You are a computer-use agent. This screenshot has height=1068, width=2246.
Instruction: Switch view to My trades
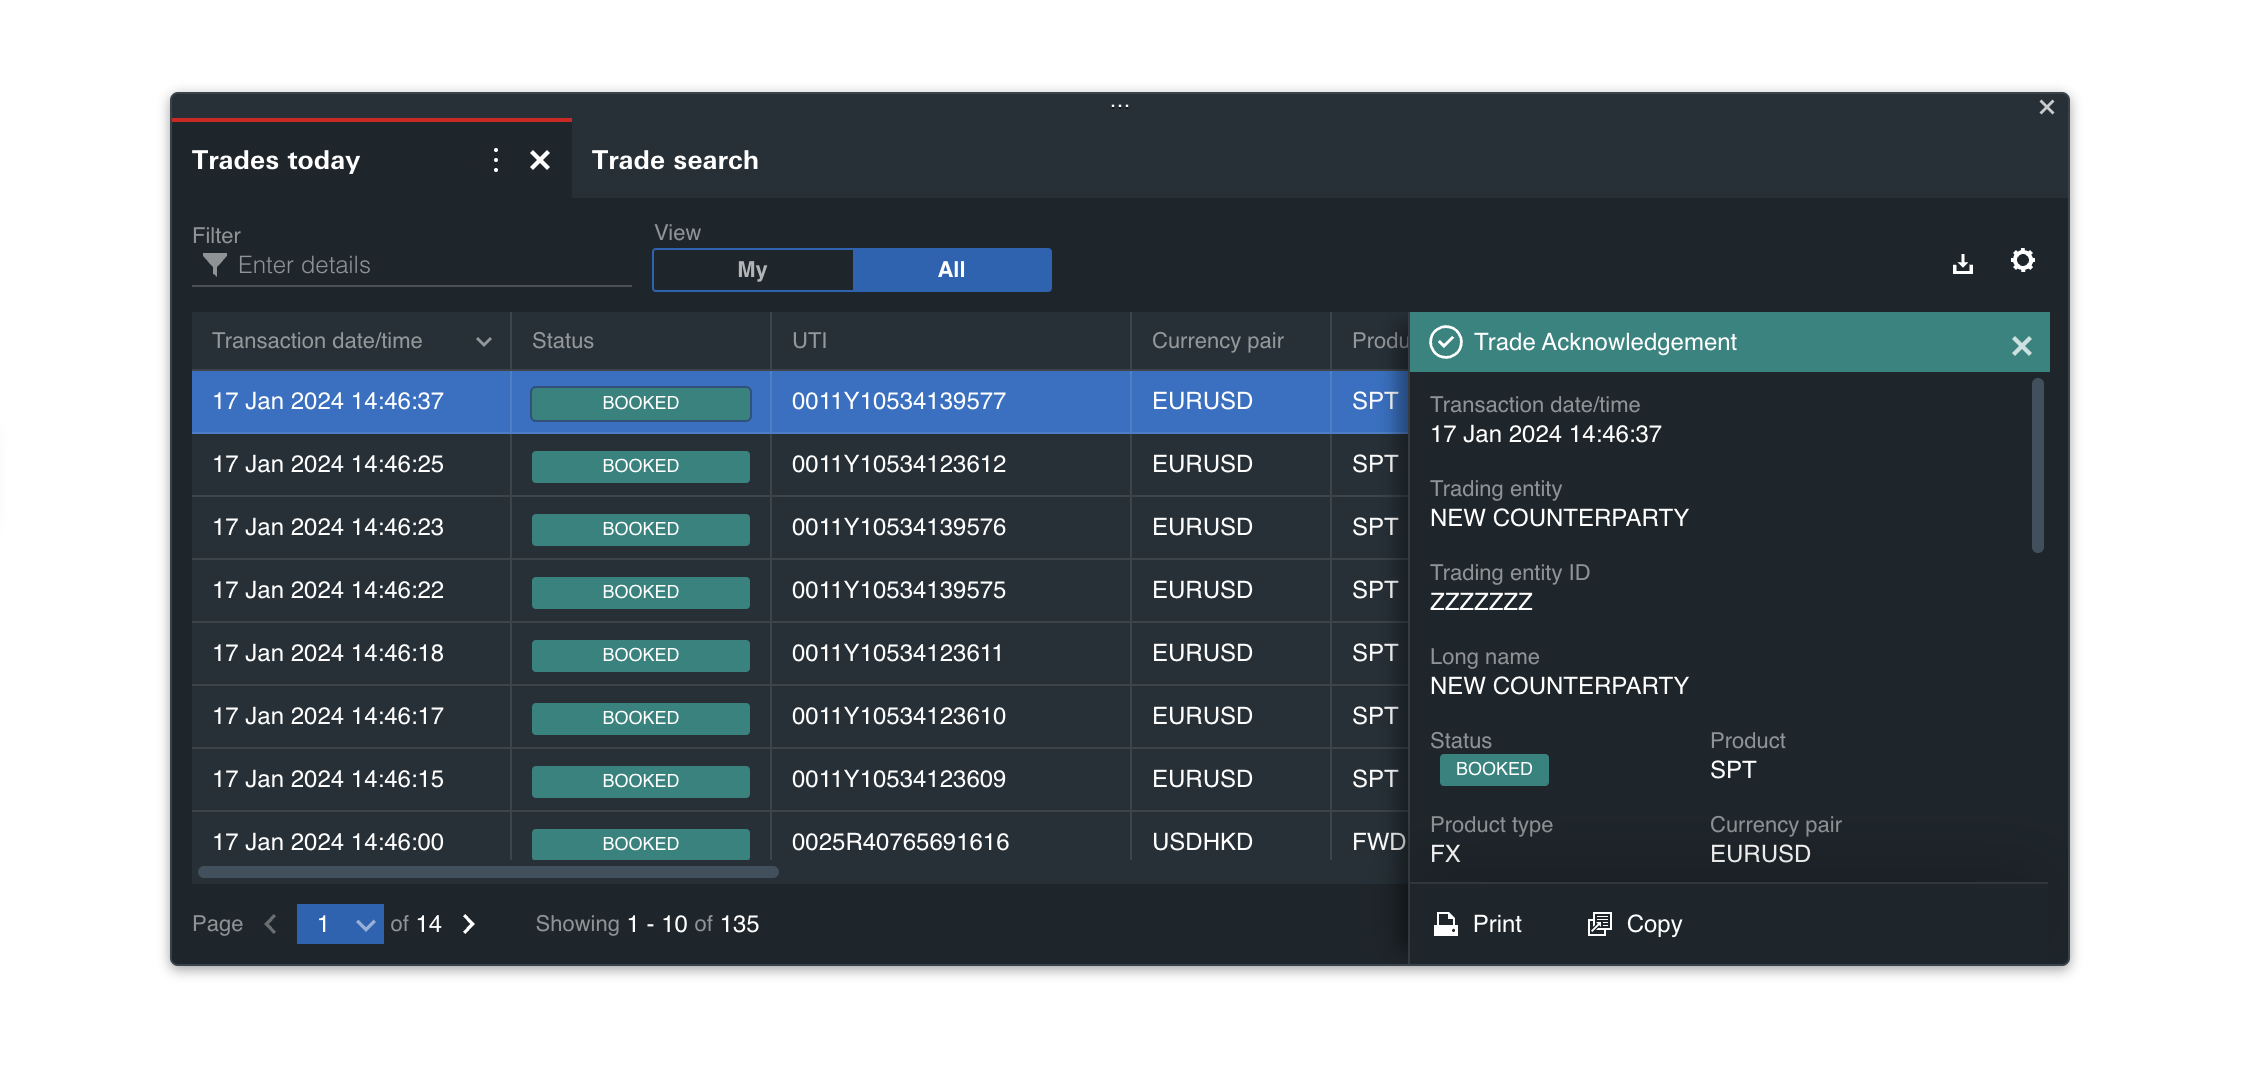(752, 270)
